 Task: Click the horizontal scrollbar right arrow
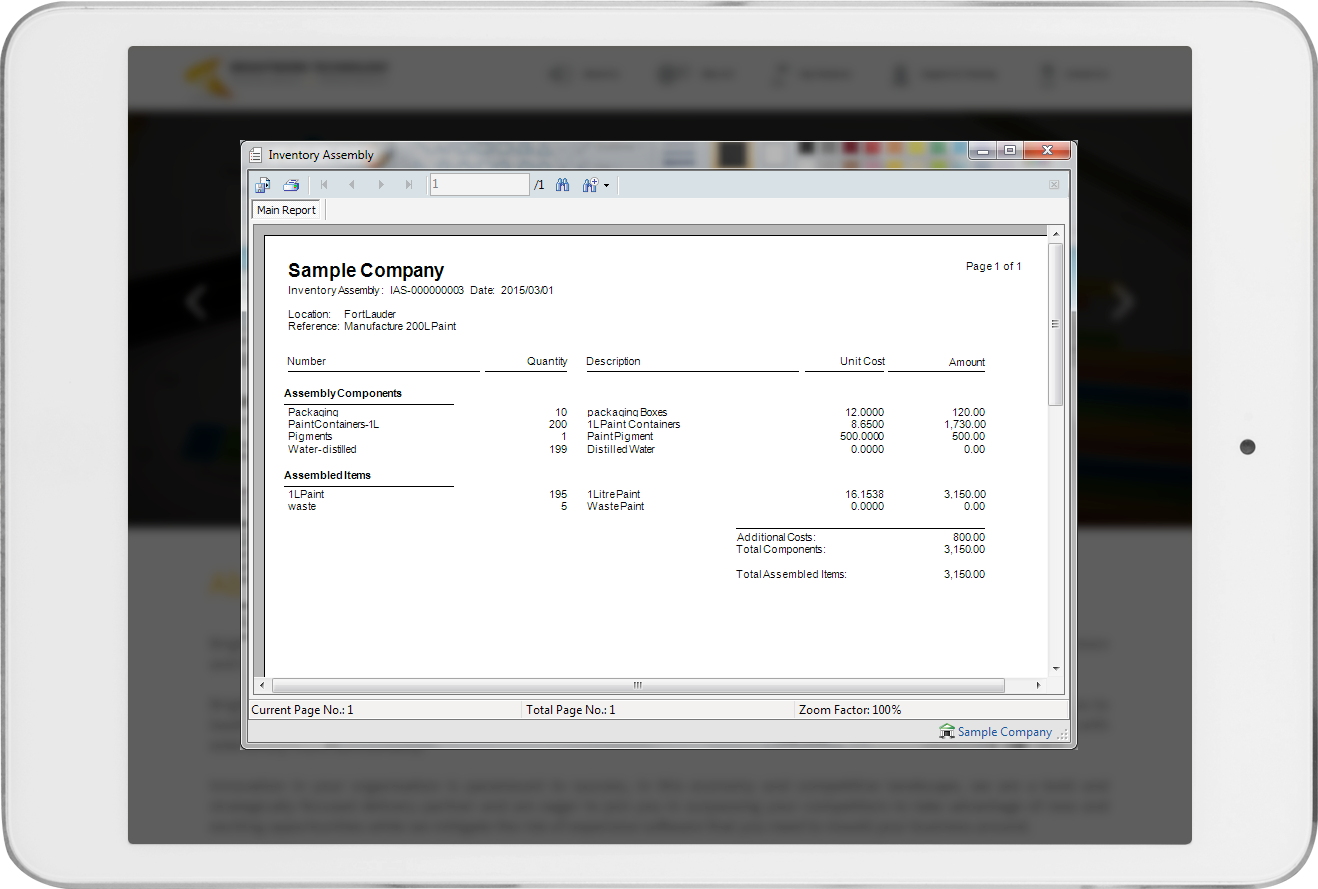(x=1038, y=685)
